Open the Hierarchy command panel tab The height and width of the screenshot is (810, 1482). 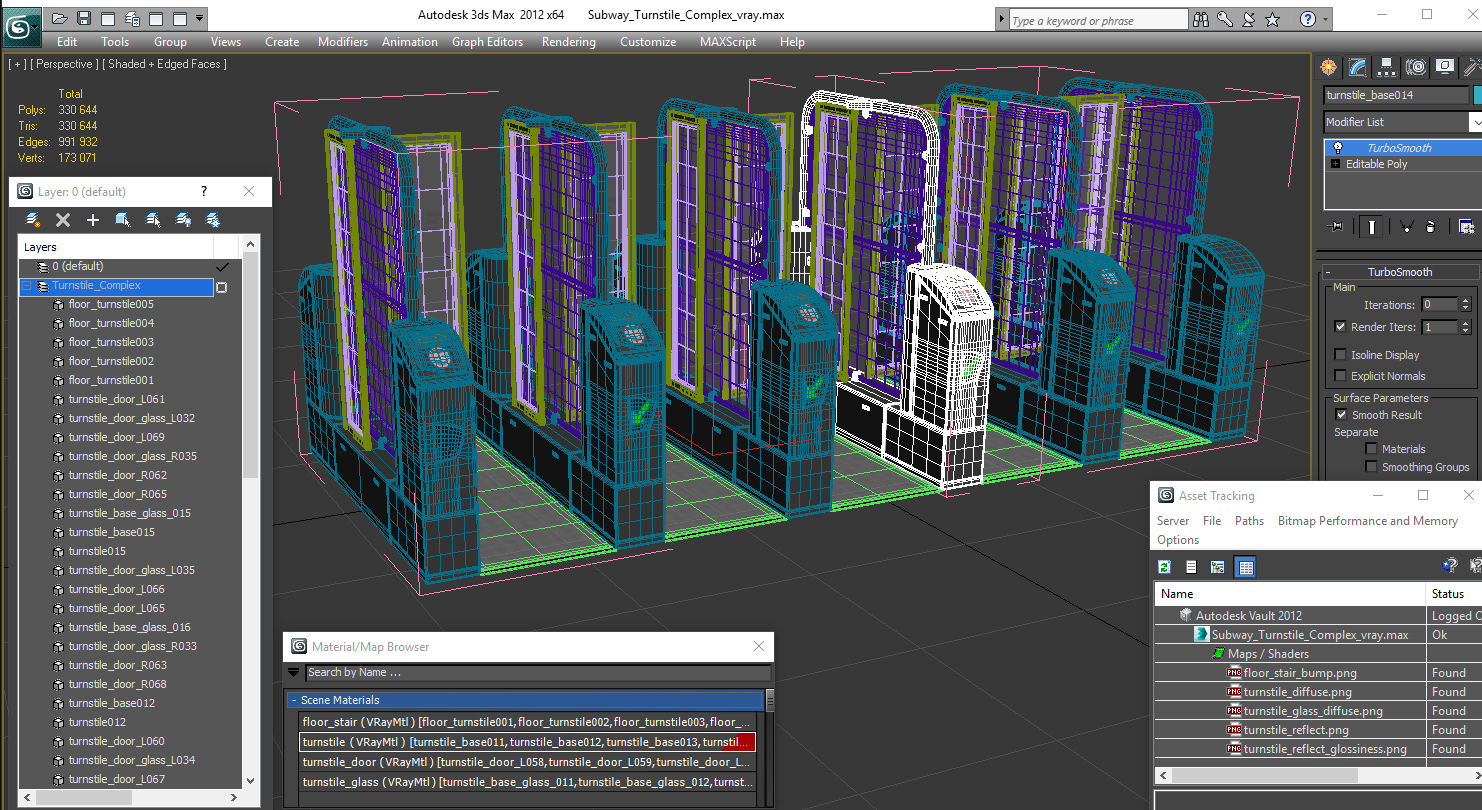pos(1386,67)
